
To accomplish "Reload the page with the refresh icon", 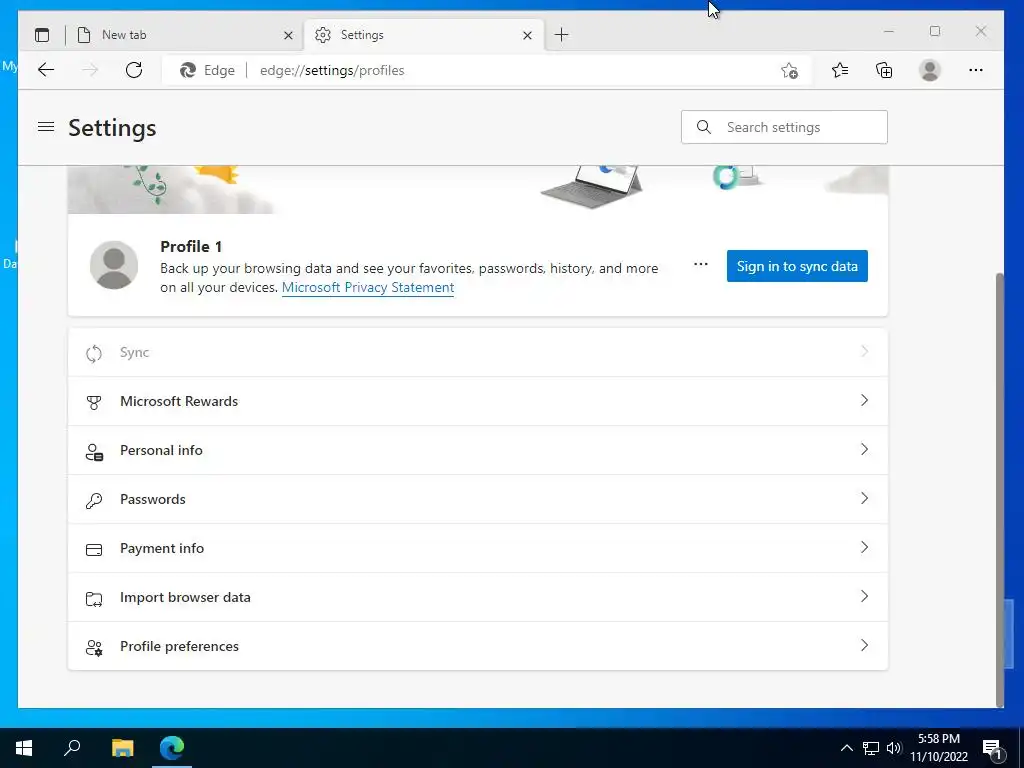I will 134,70.
